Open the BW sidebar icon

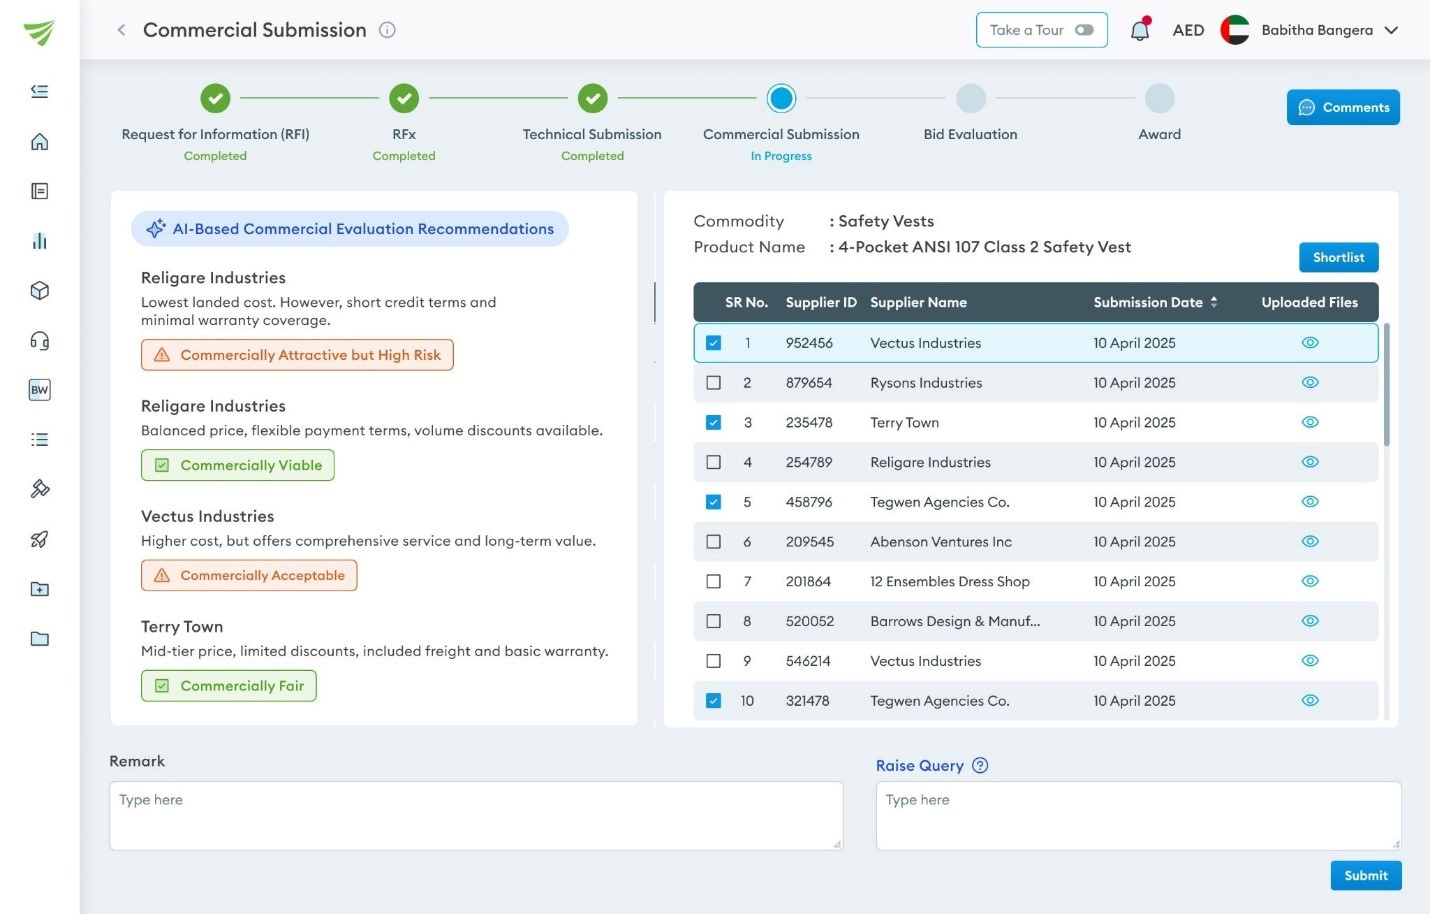[x=40, y=390]
